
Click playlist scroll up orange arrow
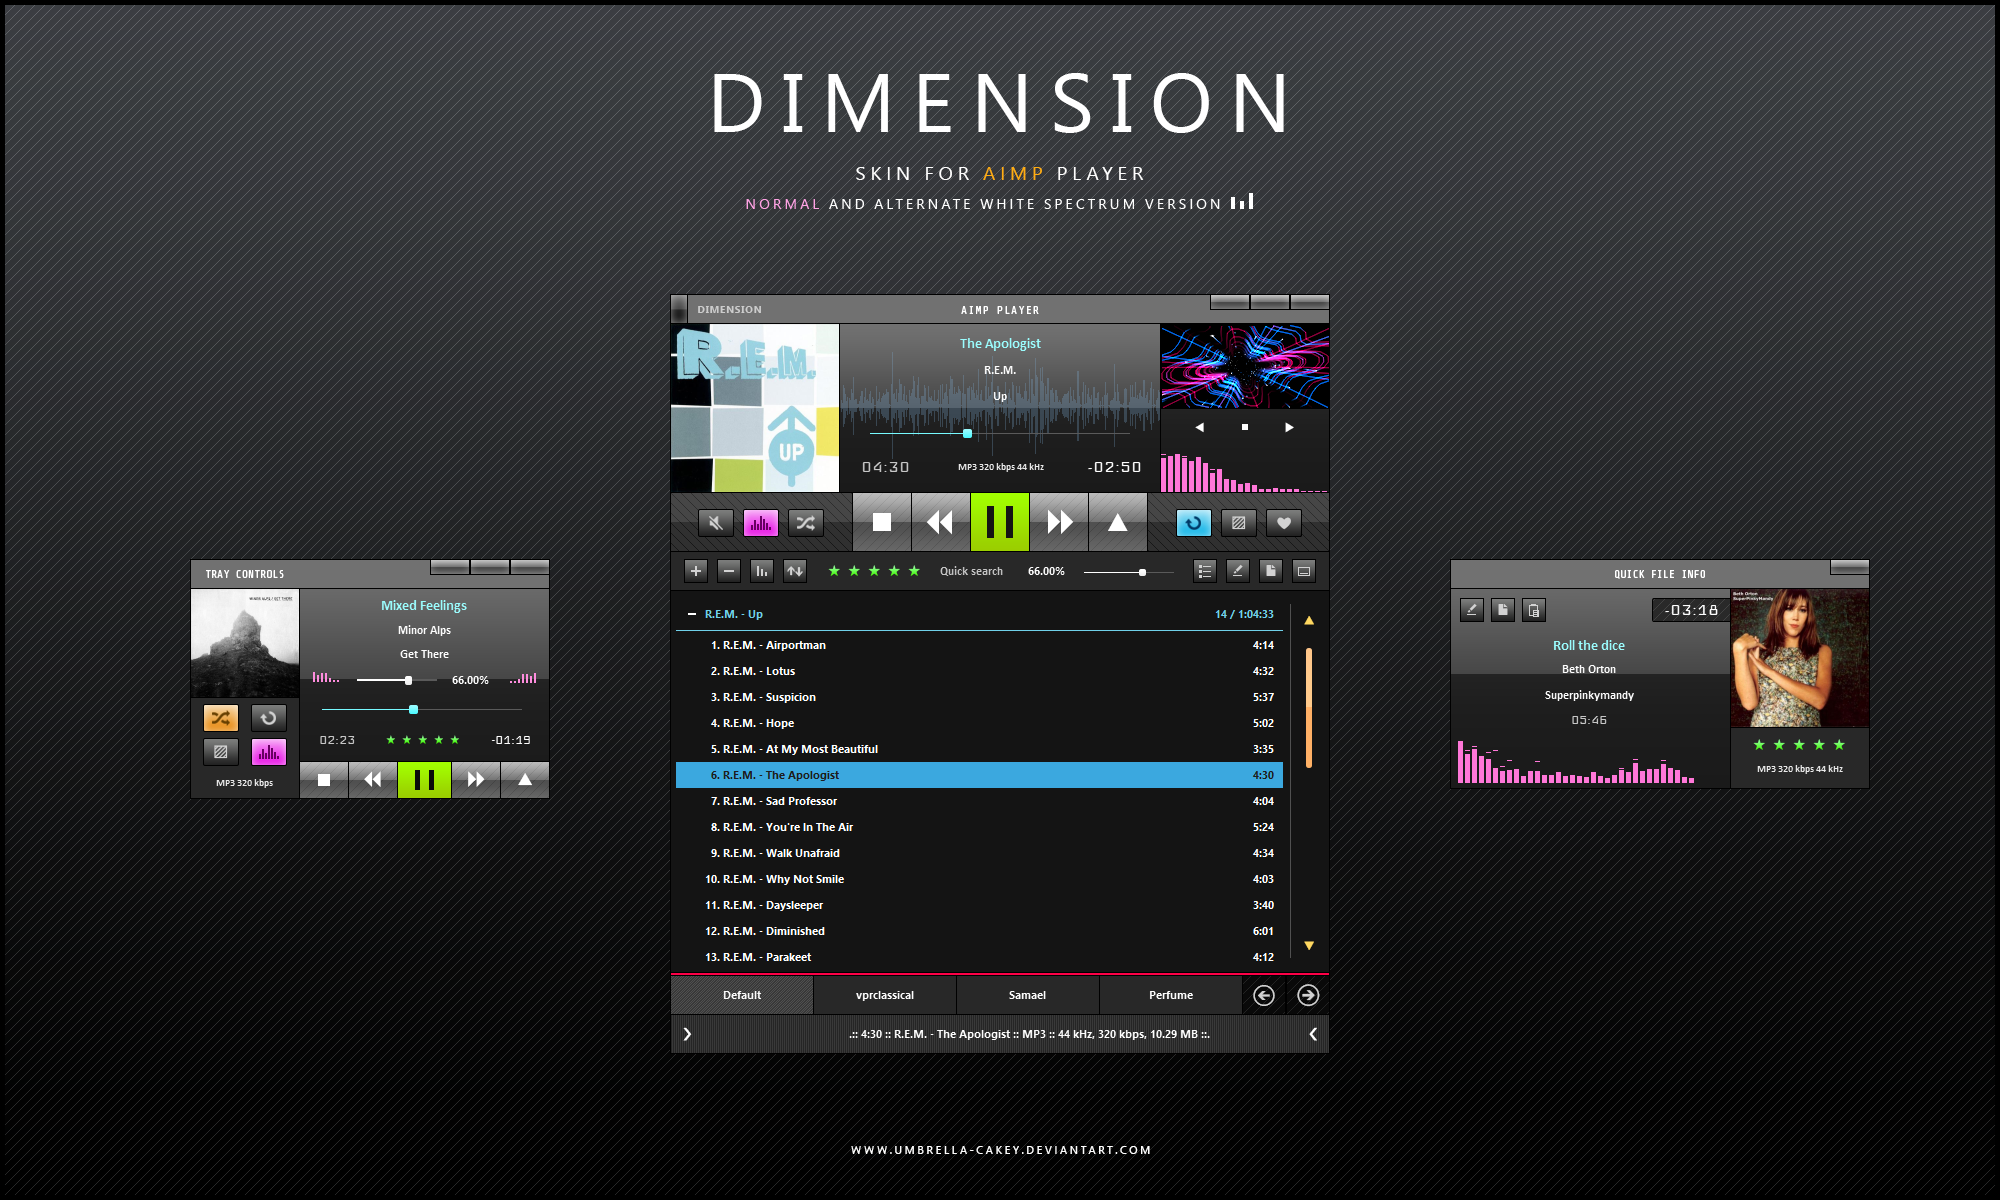point(1309,621)
